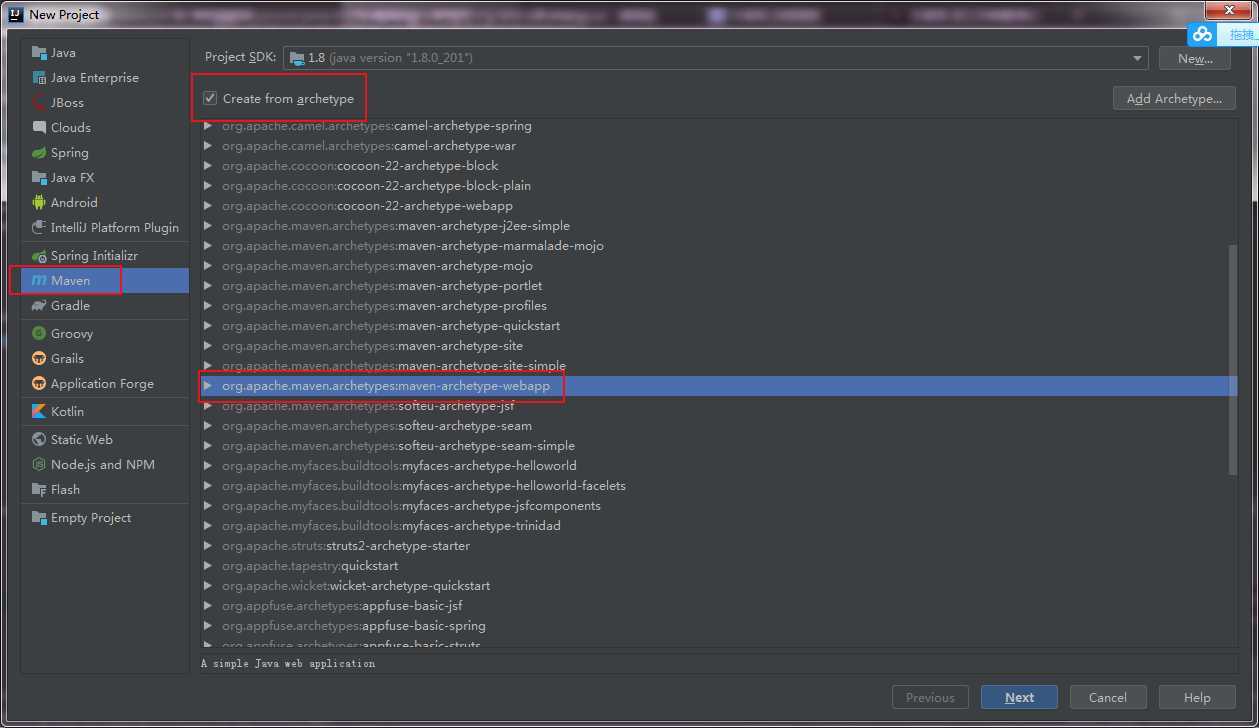Select Spring project type label
This screenshot has width=1259, height=728.
point(70,153)
